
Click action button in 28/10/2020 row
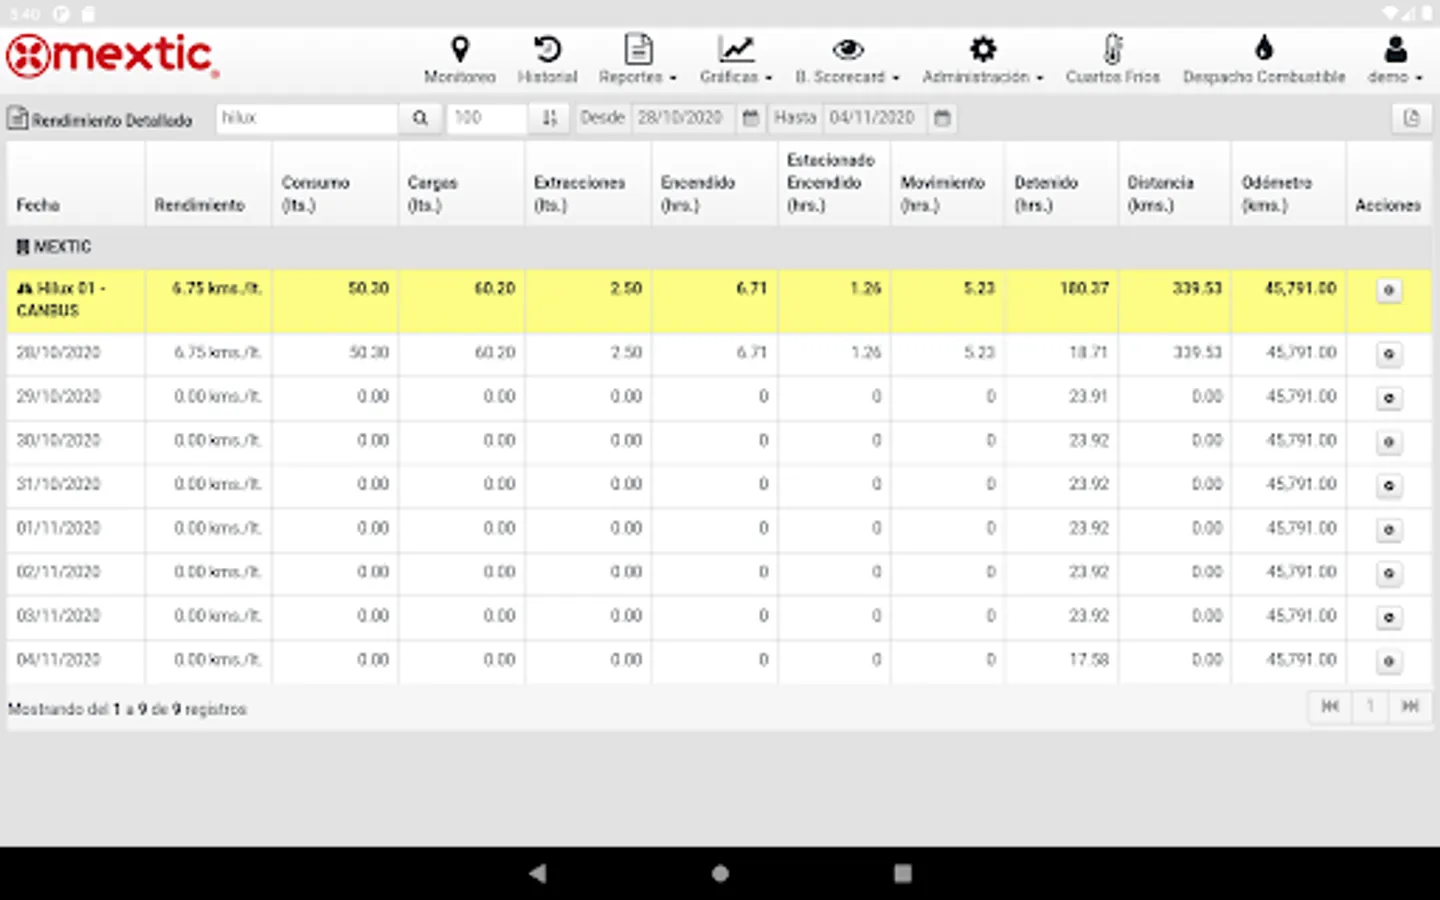click(1389, 354)
